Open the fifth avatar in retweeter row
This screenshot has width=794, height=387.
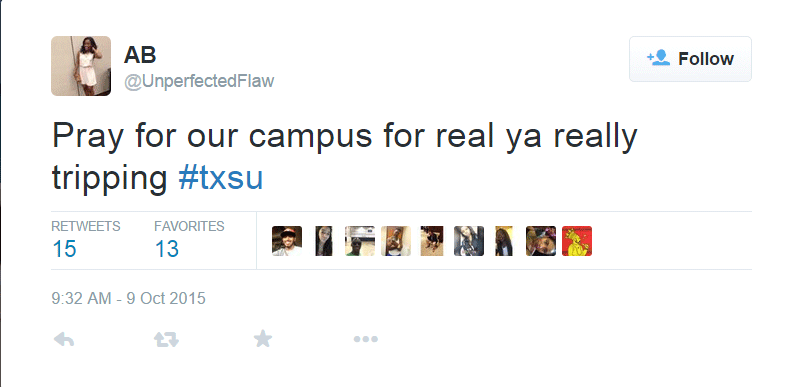point(432,241)
